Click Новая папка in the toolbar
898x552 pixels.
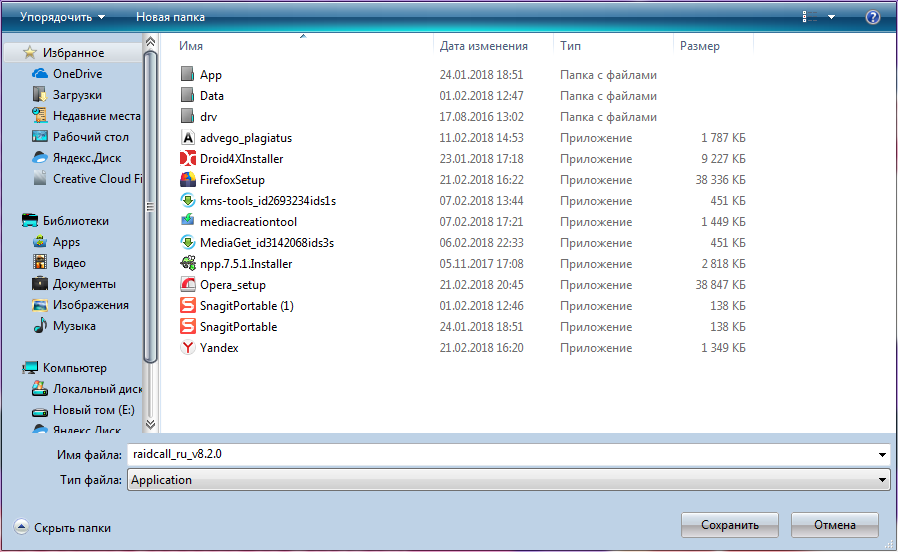[170, 17]
